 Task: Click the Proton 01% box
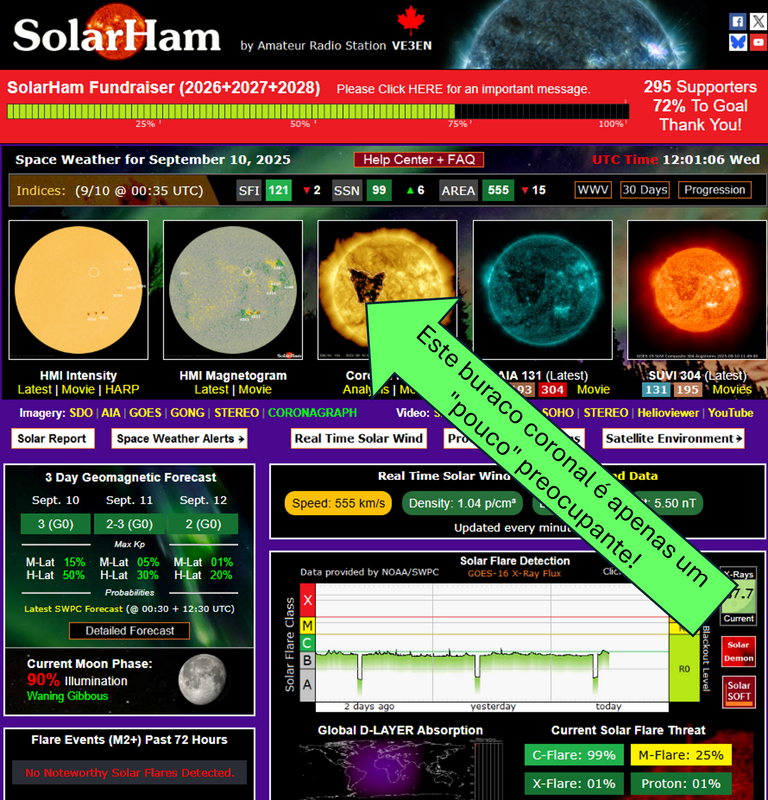(681, 784)
